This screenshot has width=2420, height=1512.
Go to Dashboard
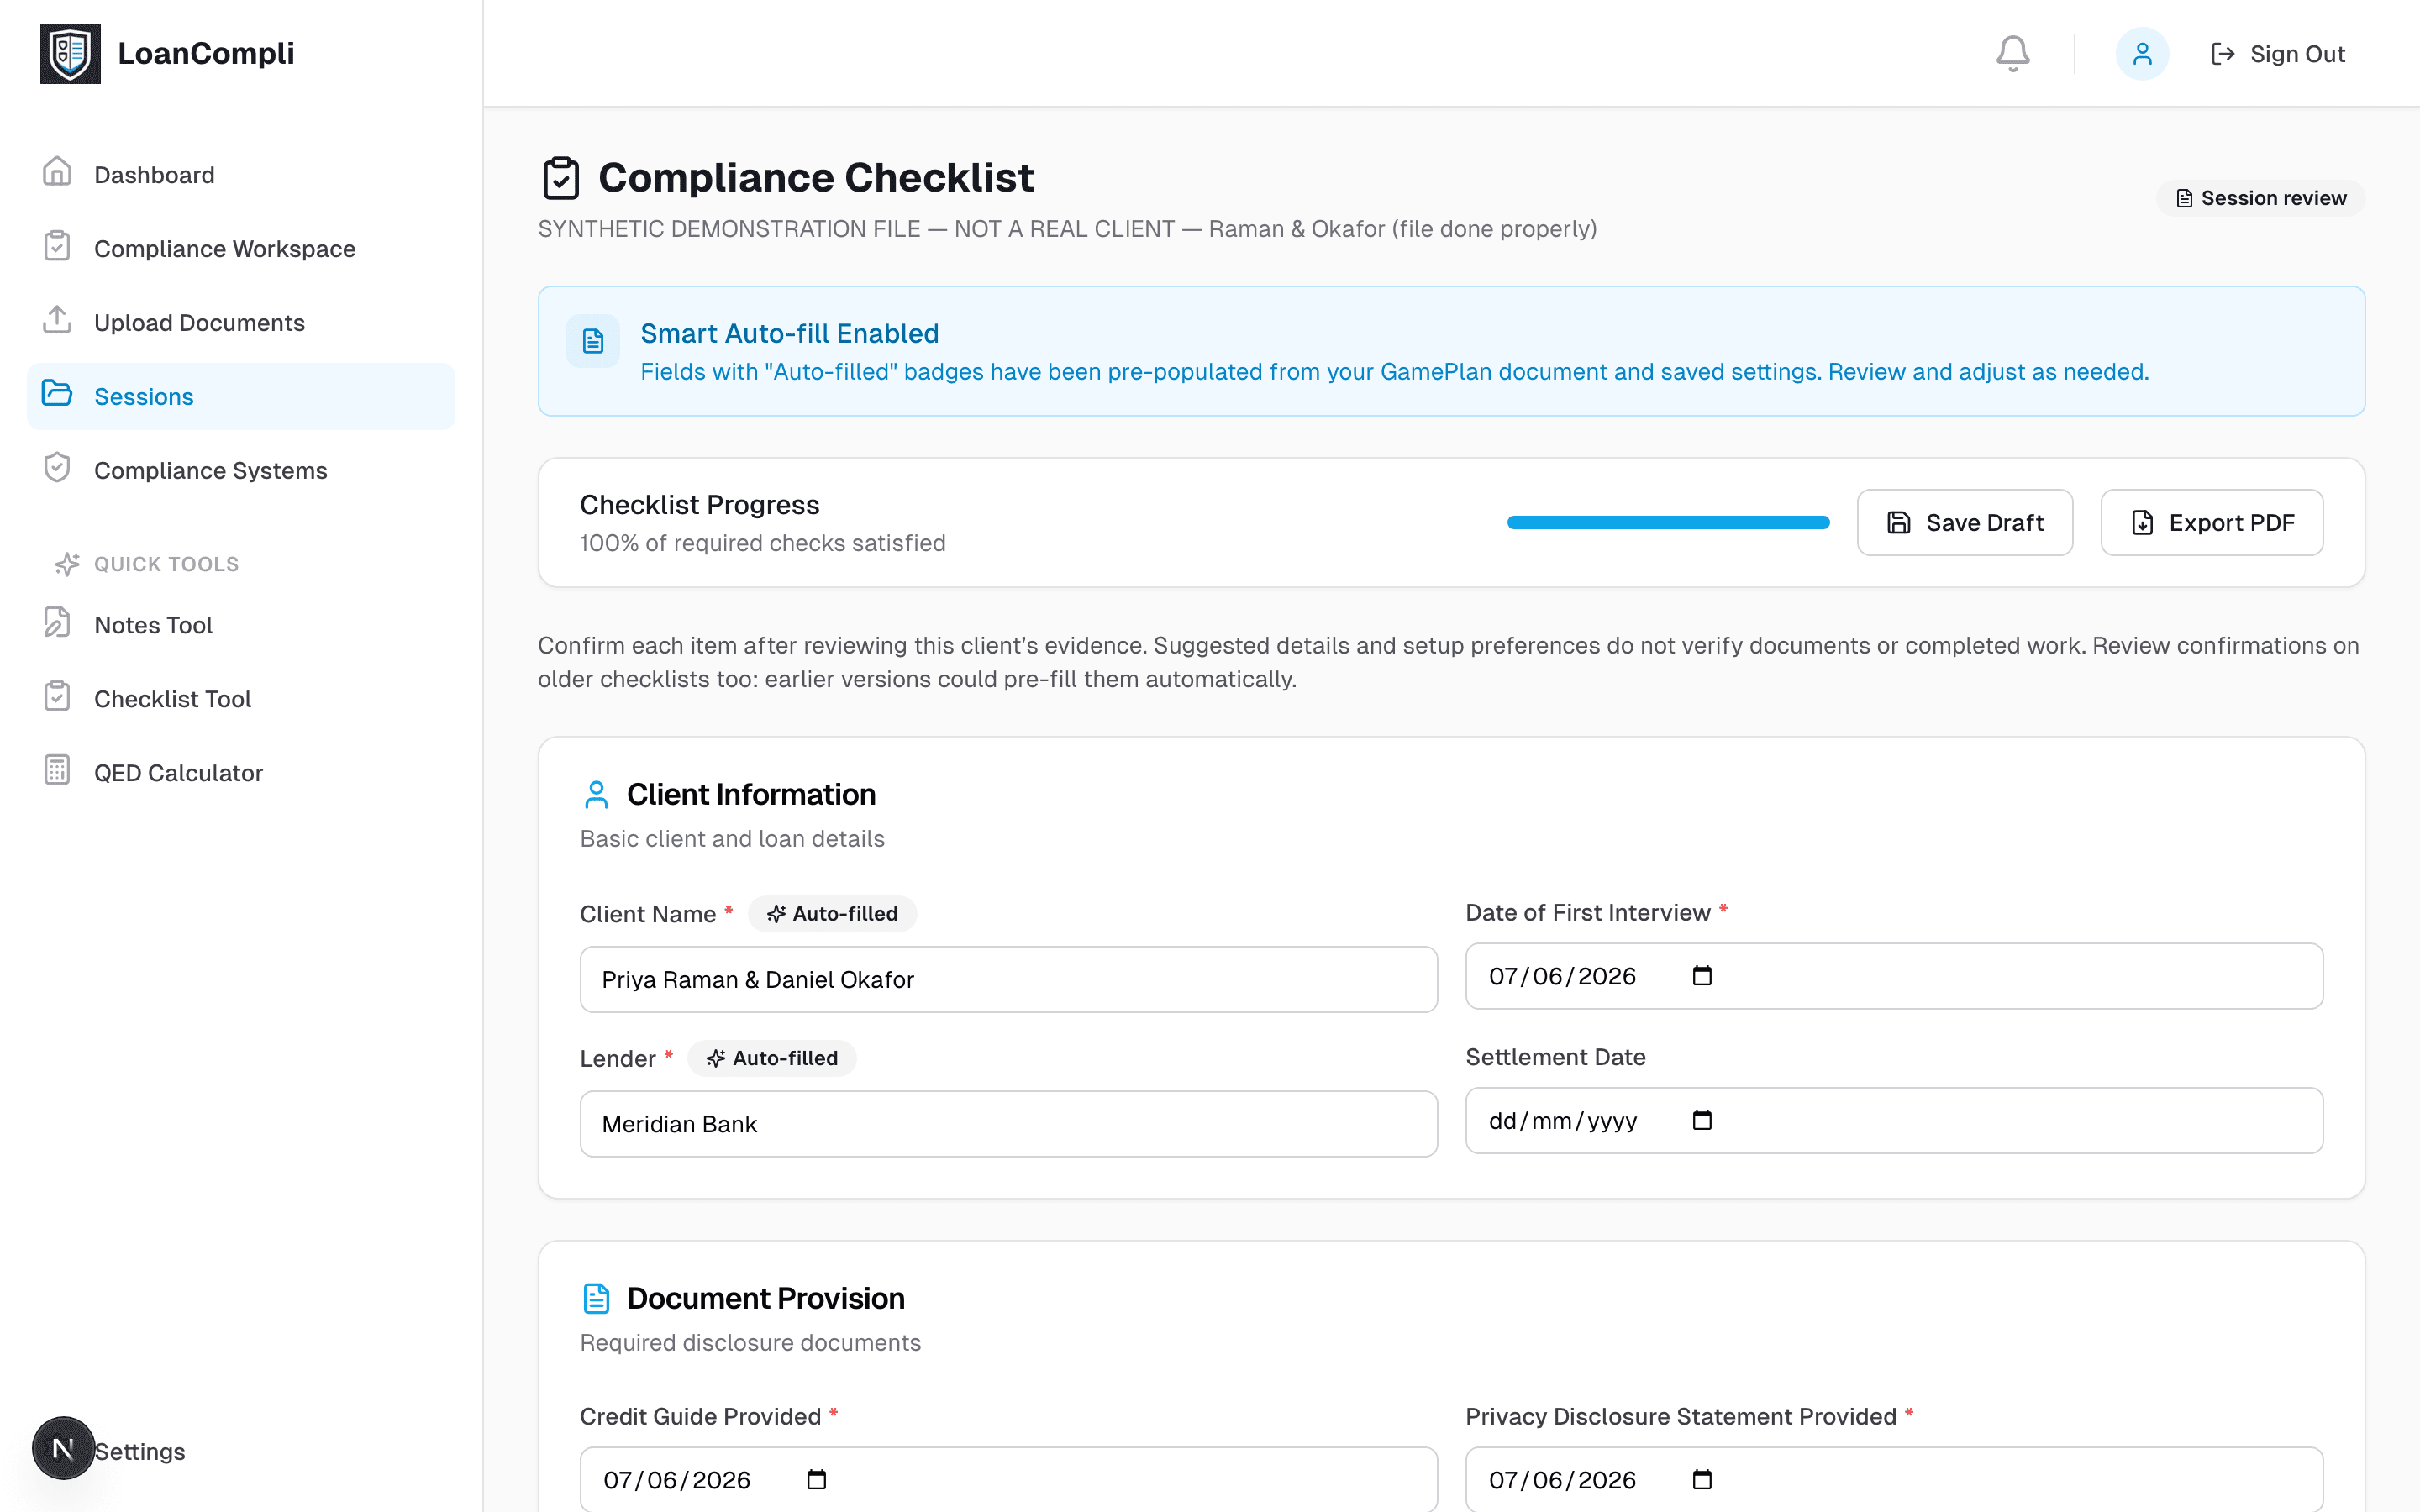pyautogui.click(x=241, y=175)
